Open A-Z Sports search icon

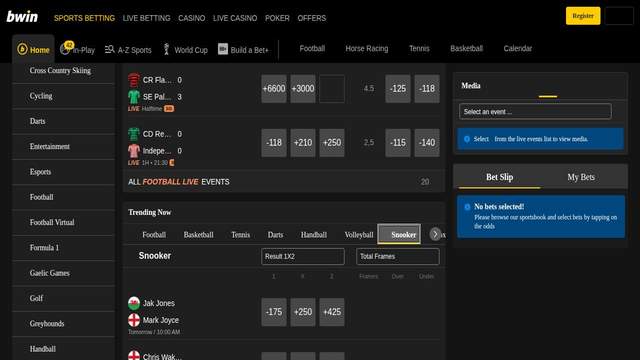(109, 50)
